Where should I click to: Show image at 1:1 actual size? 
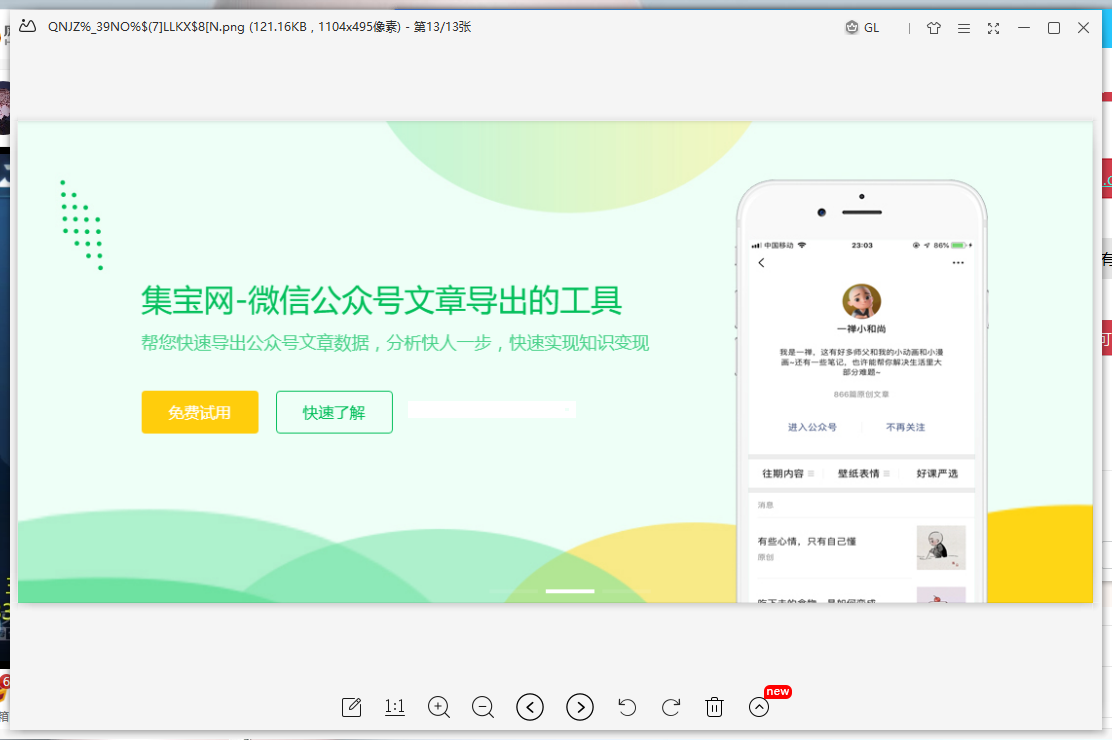tap(394, 707)
